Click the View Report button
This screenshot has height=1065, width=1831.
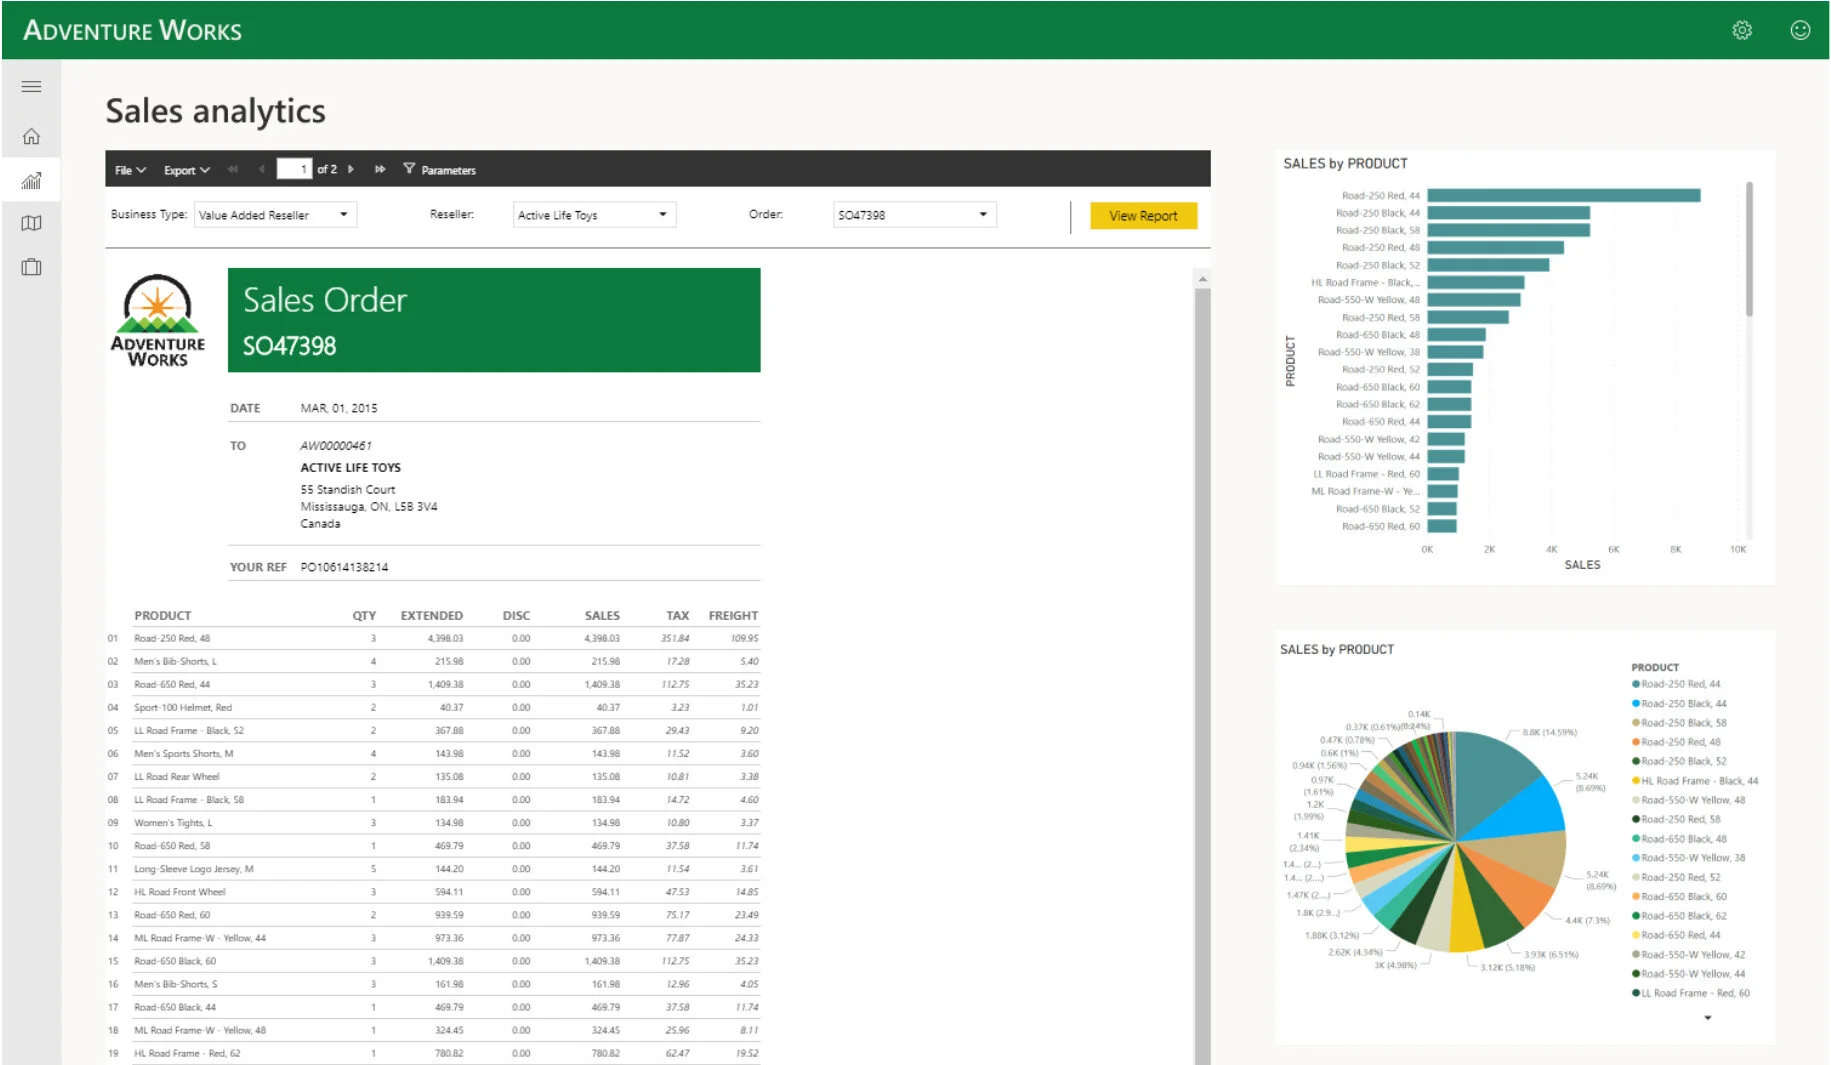(x=1143, y=216)
